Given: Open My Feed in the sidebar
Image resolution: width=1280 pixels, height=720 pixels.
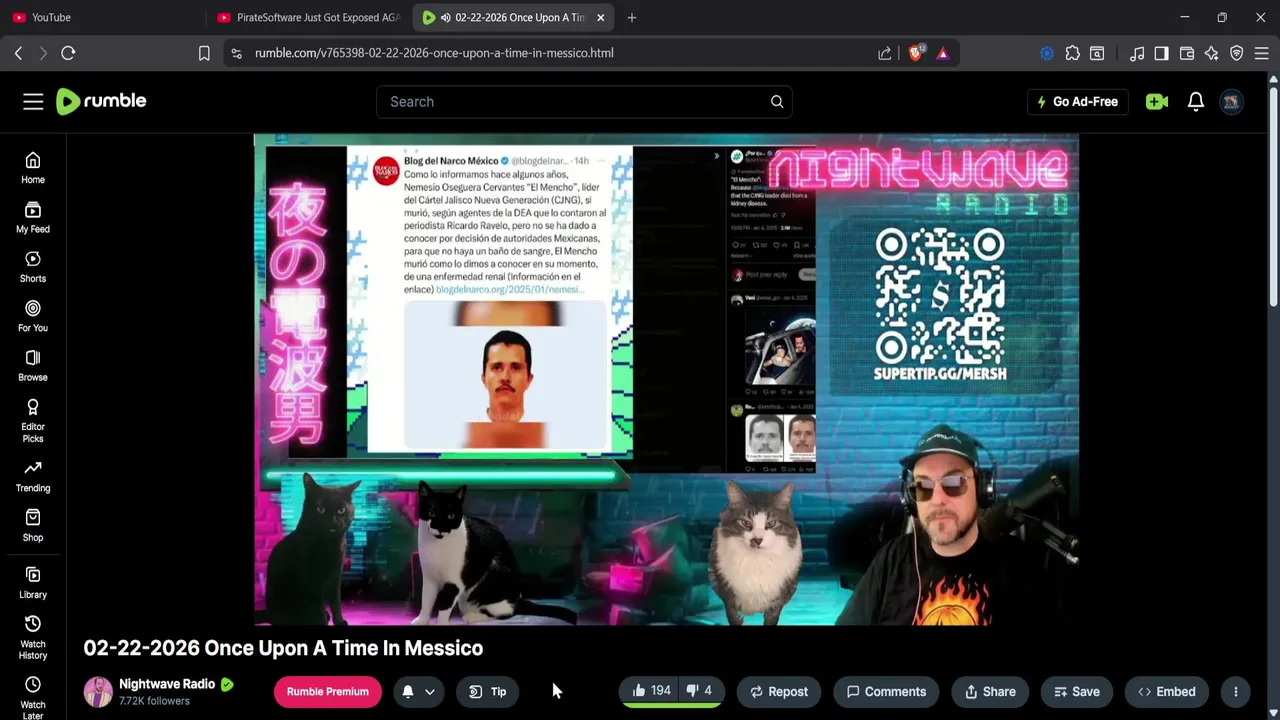Looking at the screenshot, I should (33, 218).
